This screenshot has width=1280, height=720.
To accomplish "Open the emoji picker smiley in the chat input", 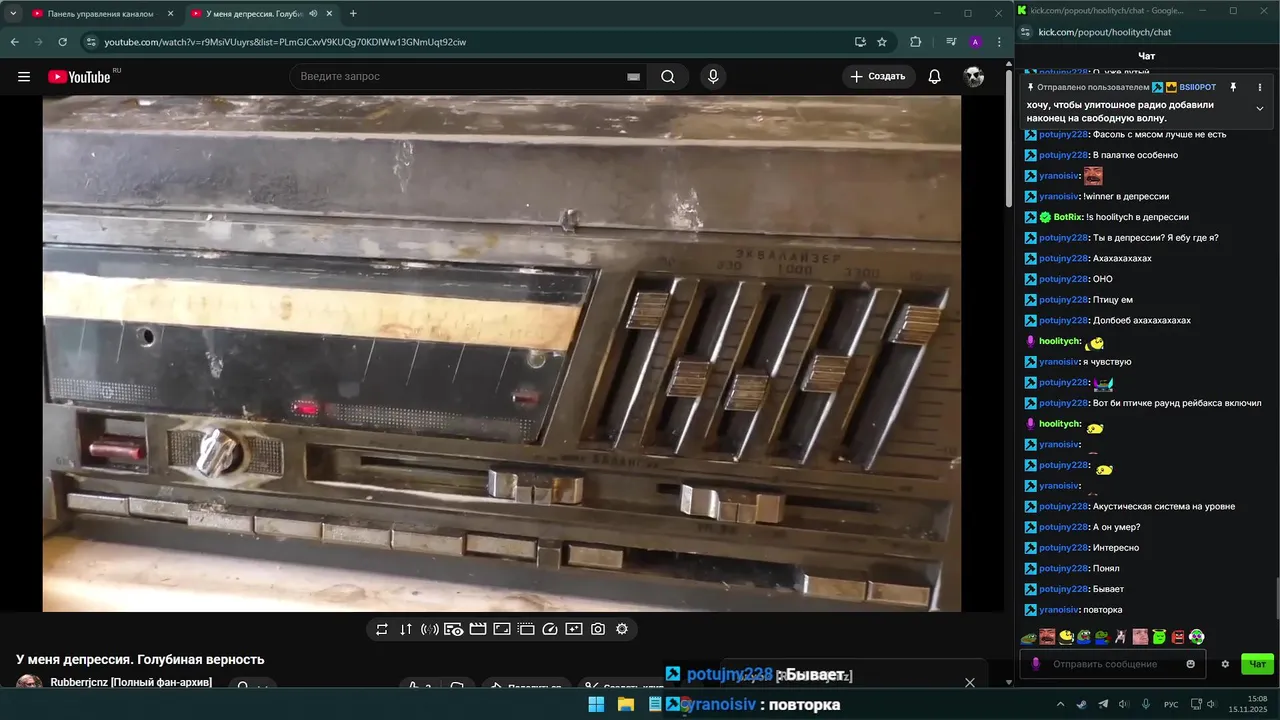I will pyautogui.click(x=1190, y=664).
